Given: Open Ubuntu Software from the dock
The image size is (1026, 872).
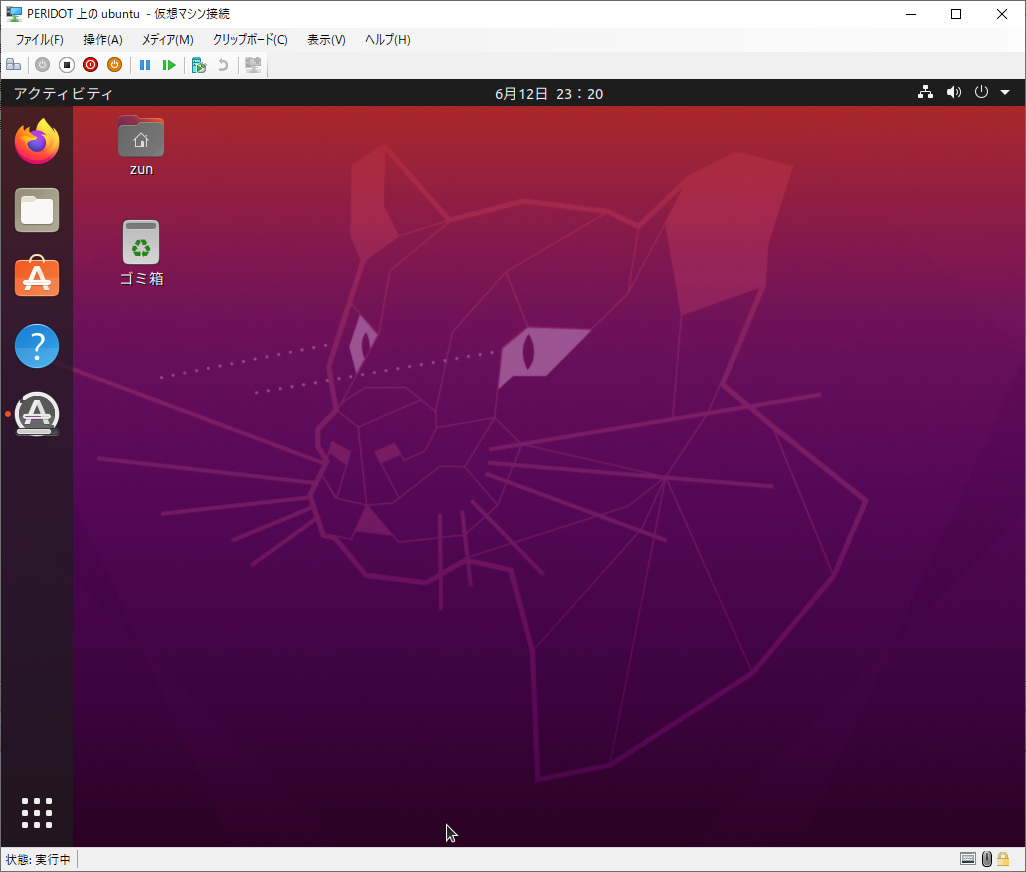Looking at the screenshot, I should pos(37,277).
